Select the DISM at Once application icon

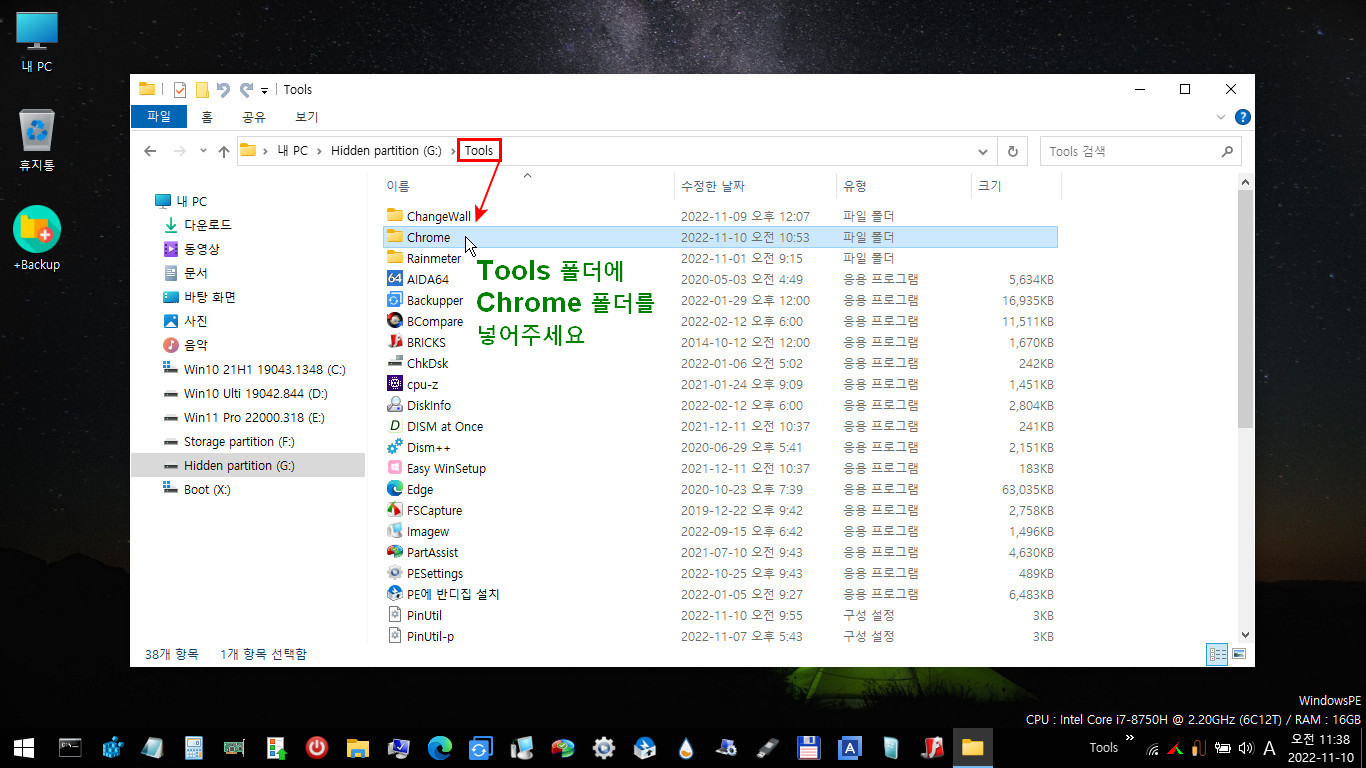coord(395,426)
